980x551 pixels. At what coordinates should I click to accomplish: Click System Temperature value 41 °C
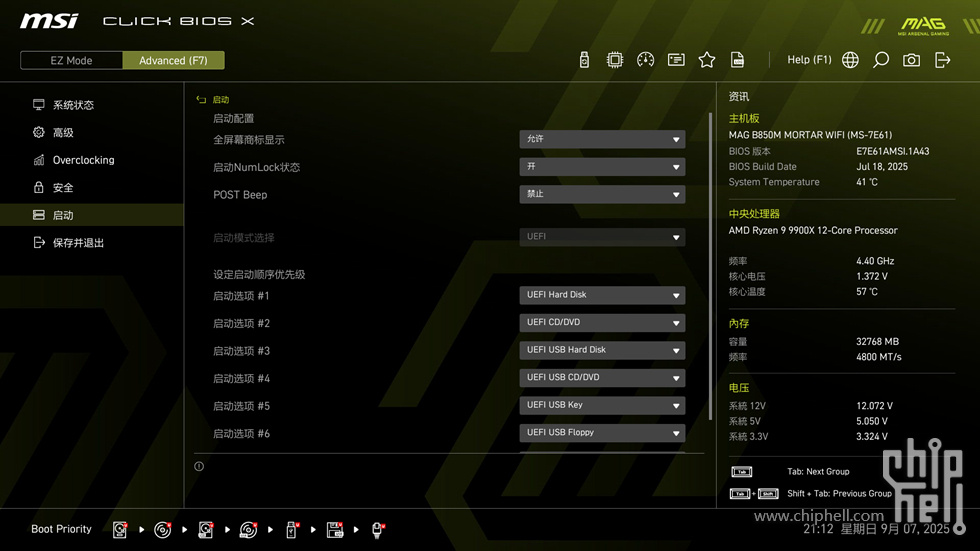tap(867, 182)
